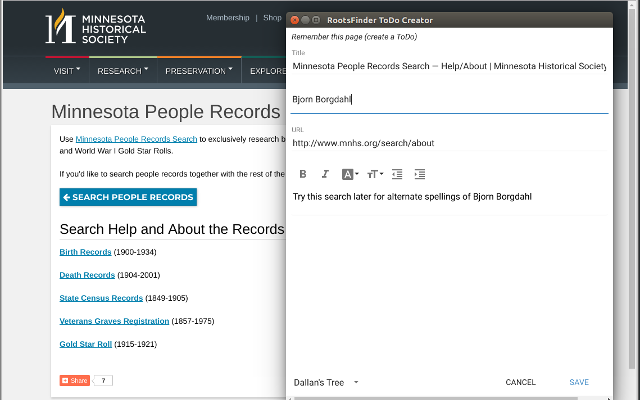640x400 pixels.
Task: Toggle bold formatting in the note editor
Action: [303, 174]
